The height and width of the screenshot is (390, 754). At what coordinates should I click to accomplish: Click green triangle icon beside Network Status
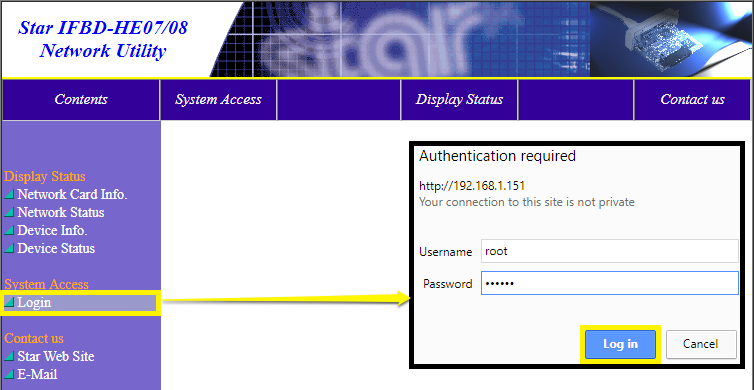9,213
